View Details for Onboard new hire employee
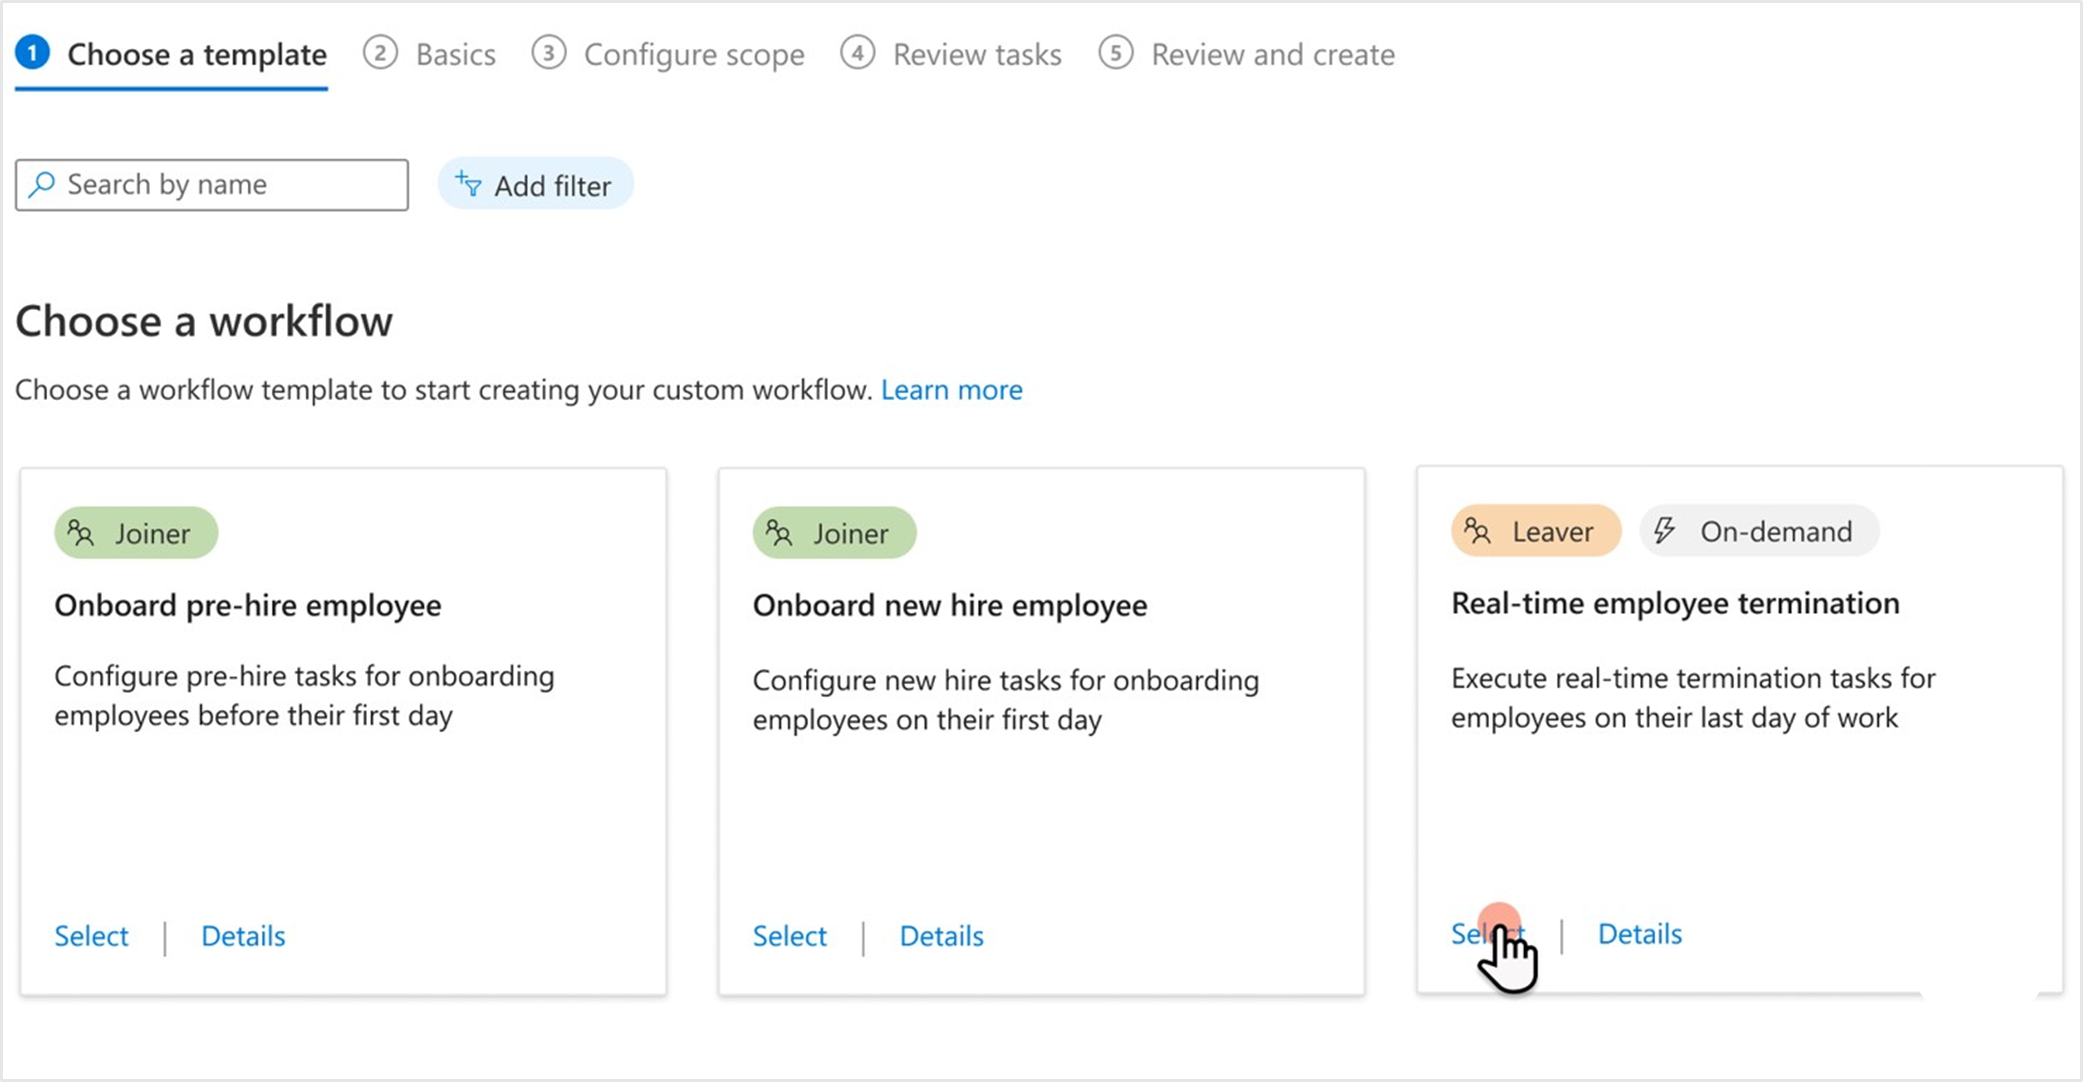The width and height of the screenshot is (2083, 1082). pos(941,936)
